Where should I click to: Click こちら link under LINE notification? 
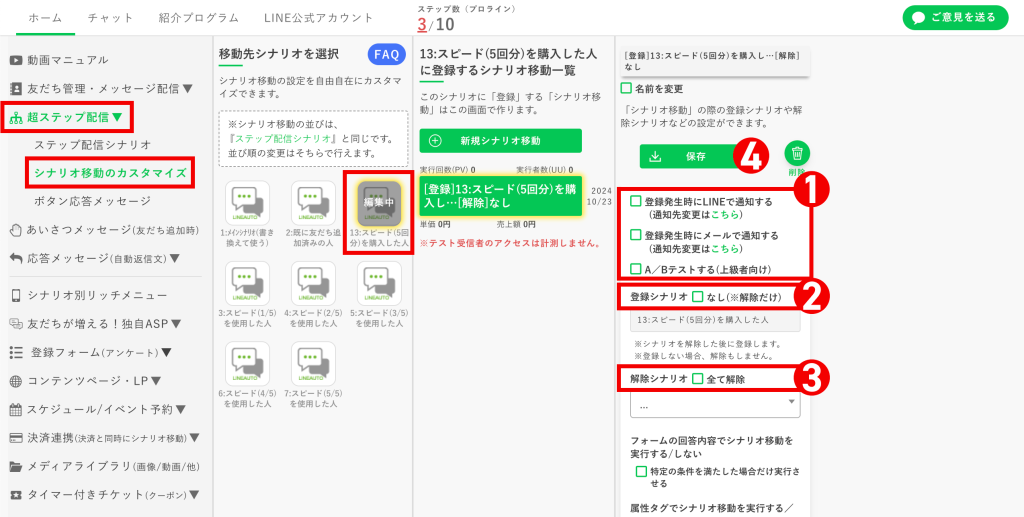726,215
